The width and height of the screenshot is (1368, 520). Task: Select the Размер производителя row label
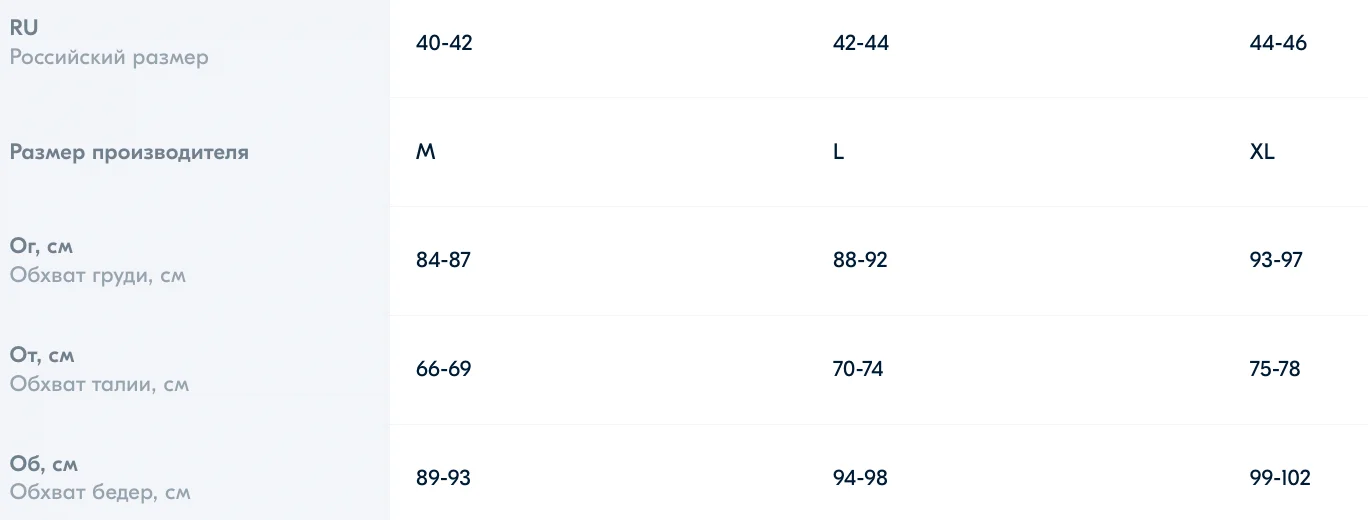129,152
